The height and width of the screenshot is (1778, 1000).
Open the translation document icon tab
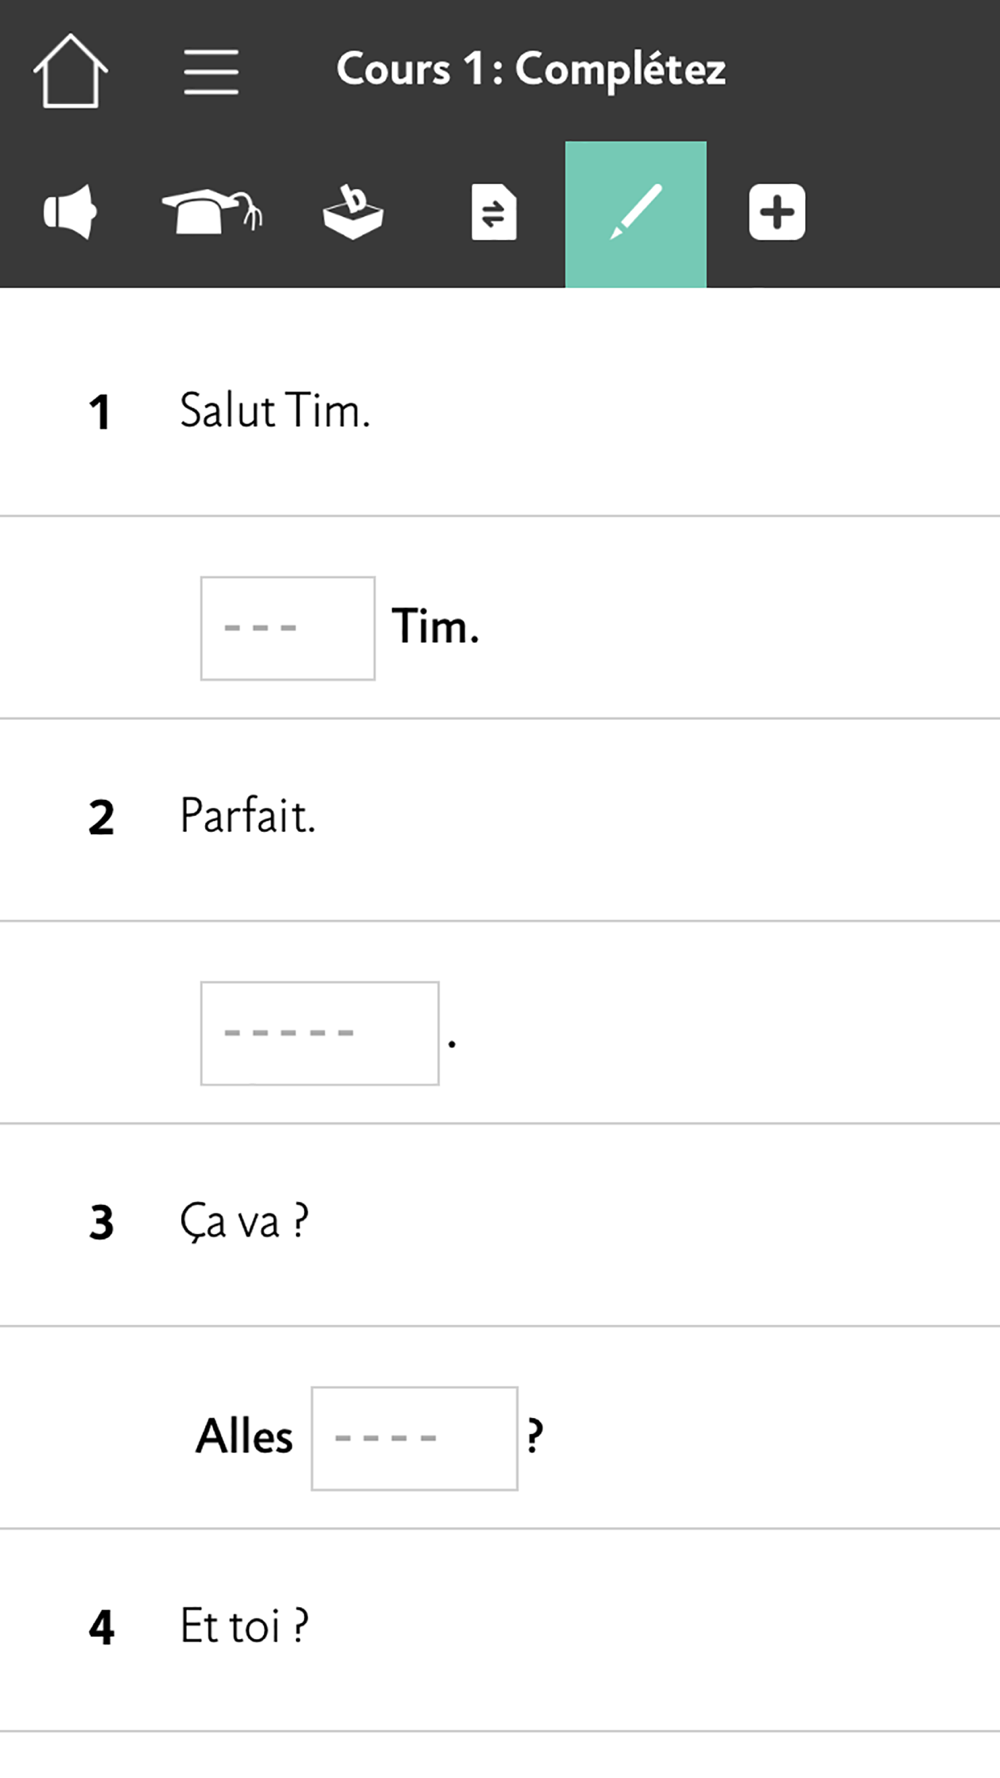click(x=494, y=212)
